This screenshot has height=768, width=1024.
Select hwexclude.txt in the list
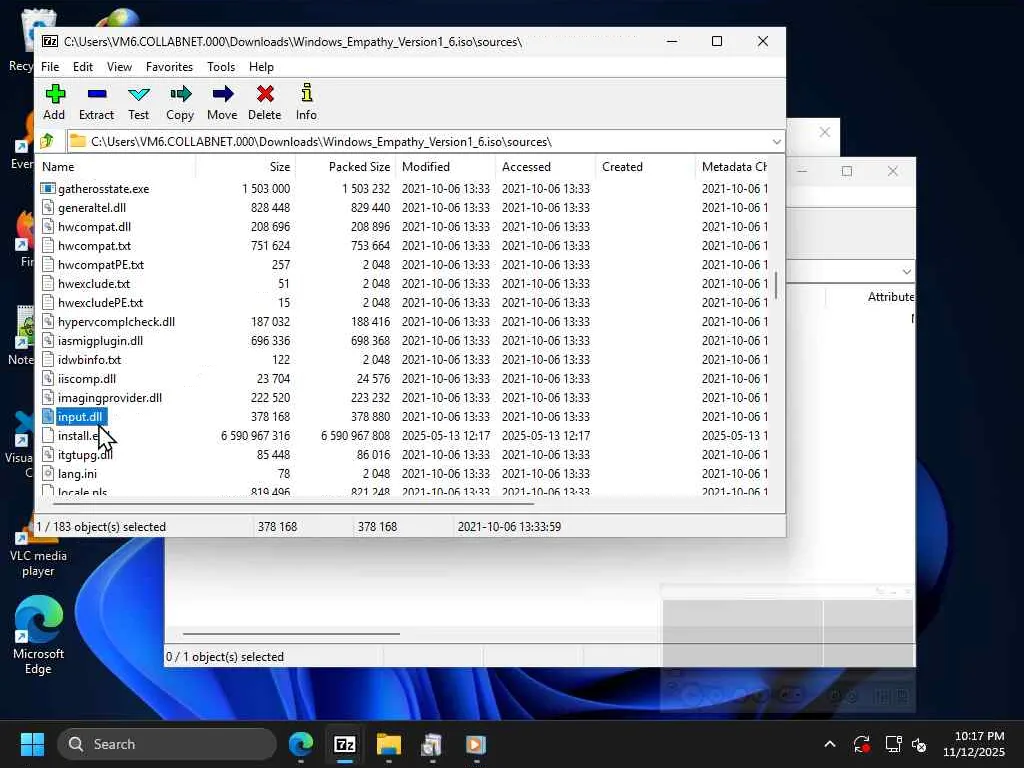[93, 283]
